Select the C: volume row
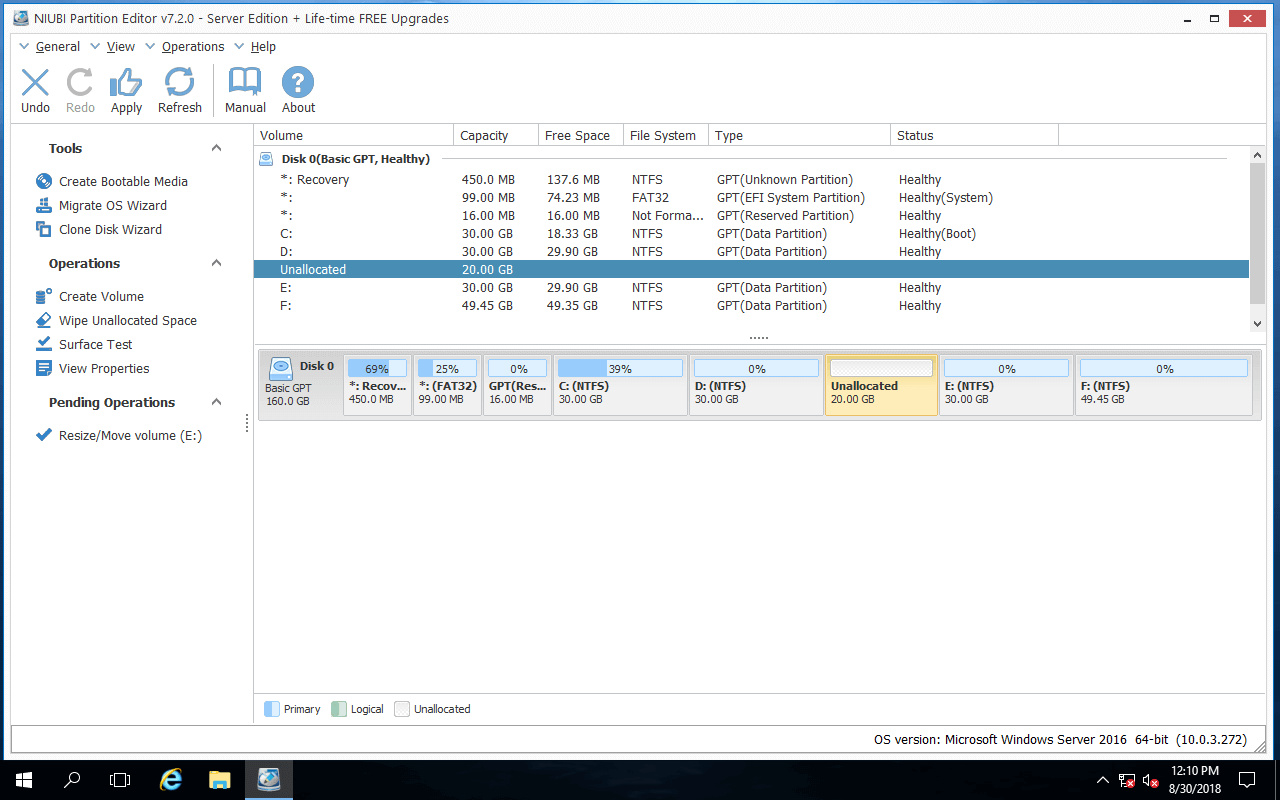 click(x=751, y=234)
